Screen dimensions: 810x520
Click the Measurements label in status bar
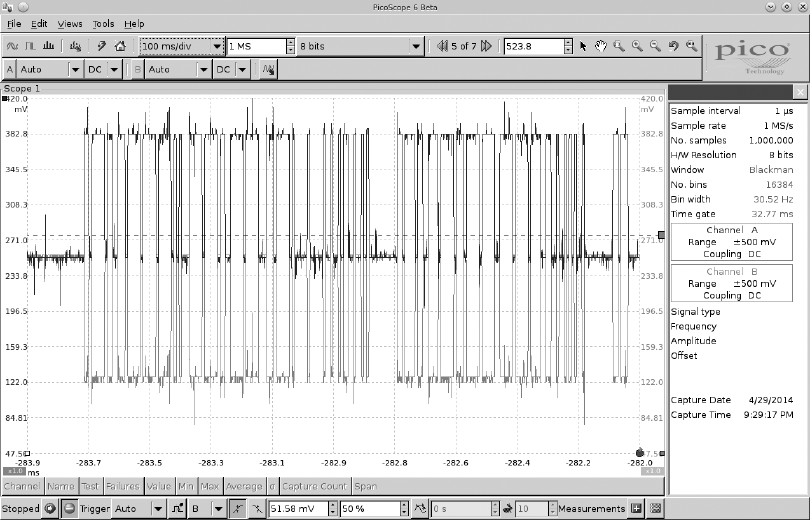[591, 509]
